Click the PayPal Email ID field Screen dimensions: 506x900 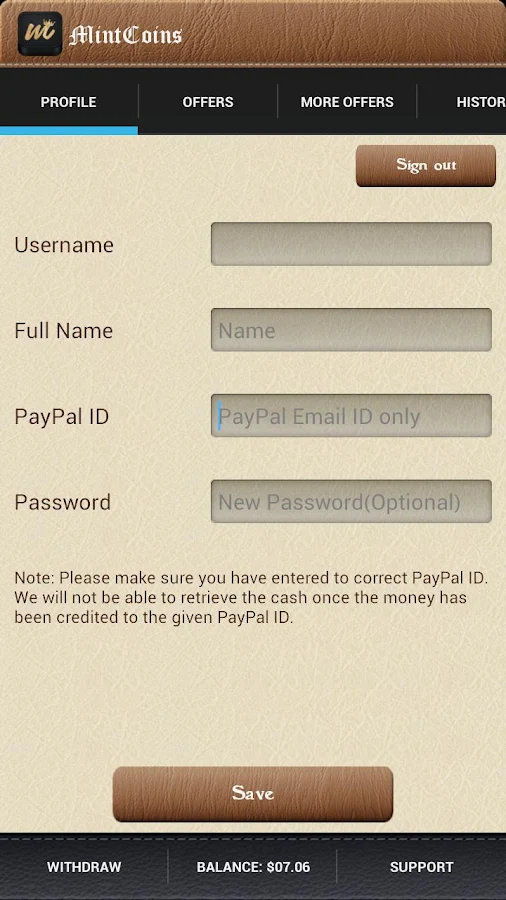point(351,416)
